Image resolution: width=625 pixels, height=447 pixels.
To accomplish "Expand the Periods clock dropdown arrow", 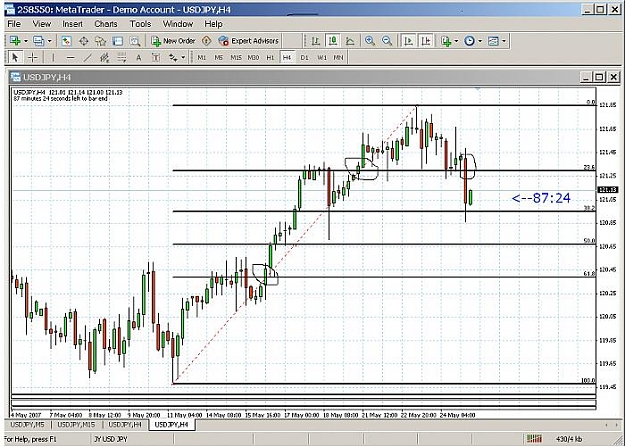I will point(480,41).
